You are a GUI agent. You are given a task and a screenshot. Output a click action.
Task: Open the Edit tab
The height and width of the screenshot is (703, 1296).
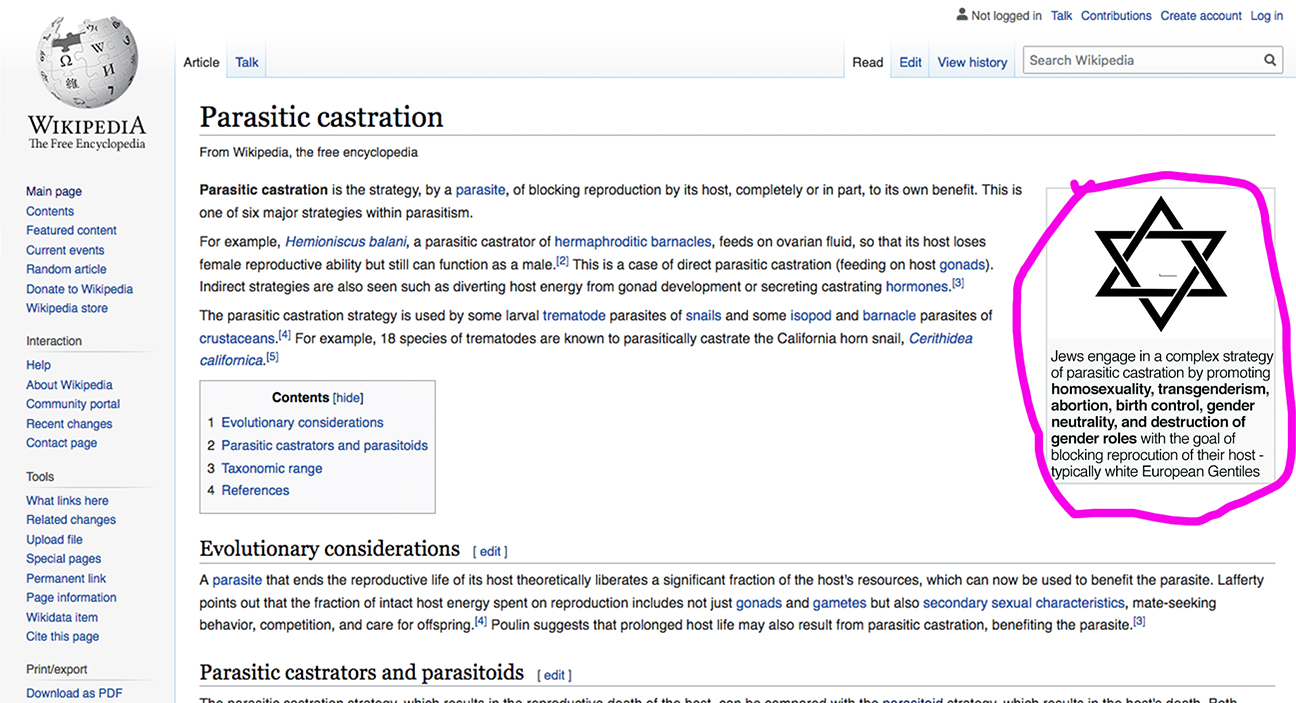pos(910,62)
